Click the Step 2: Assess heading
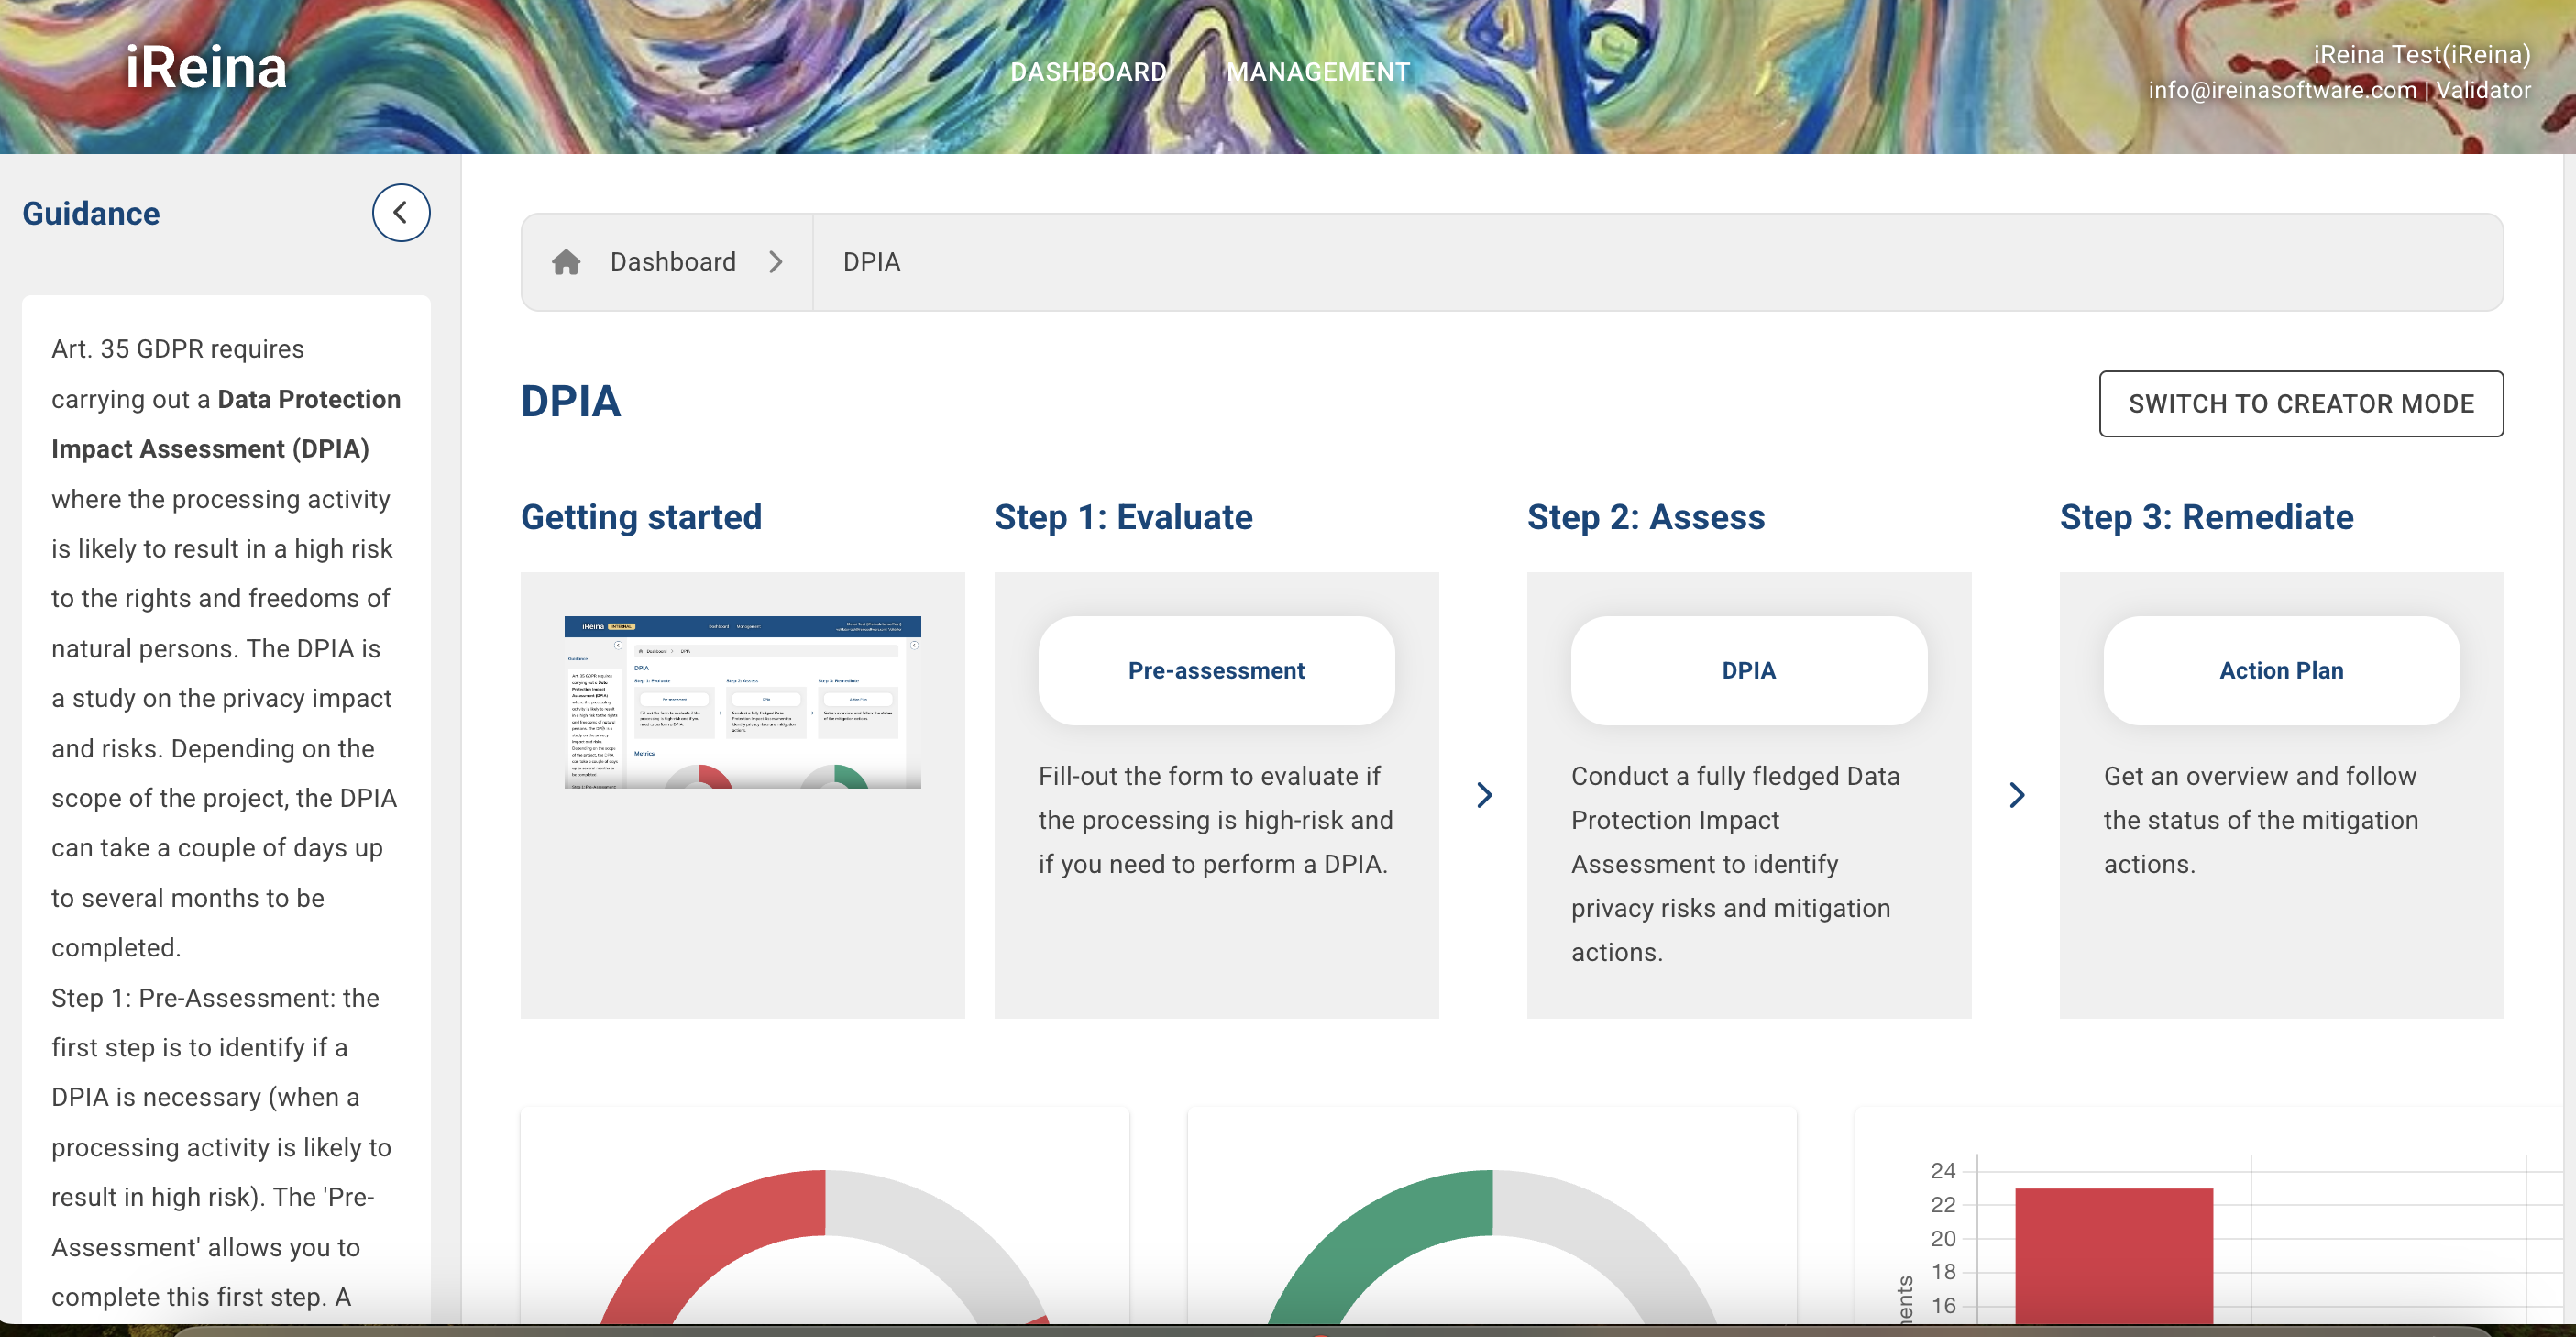2576x1337 pixels. coord(1645,517)
